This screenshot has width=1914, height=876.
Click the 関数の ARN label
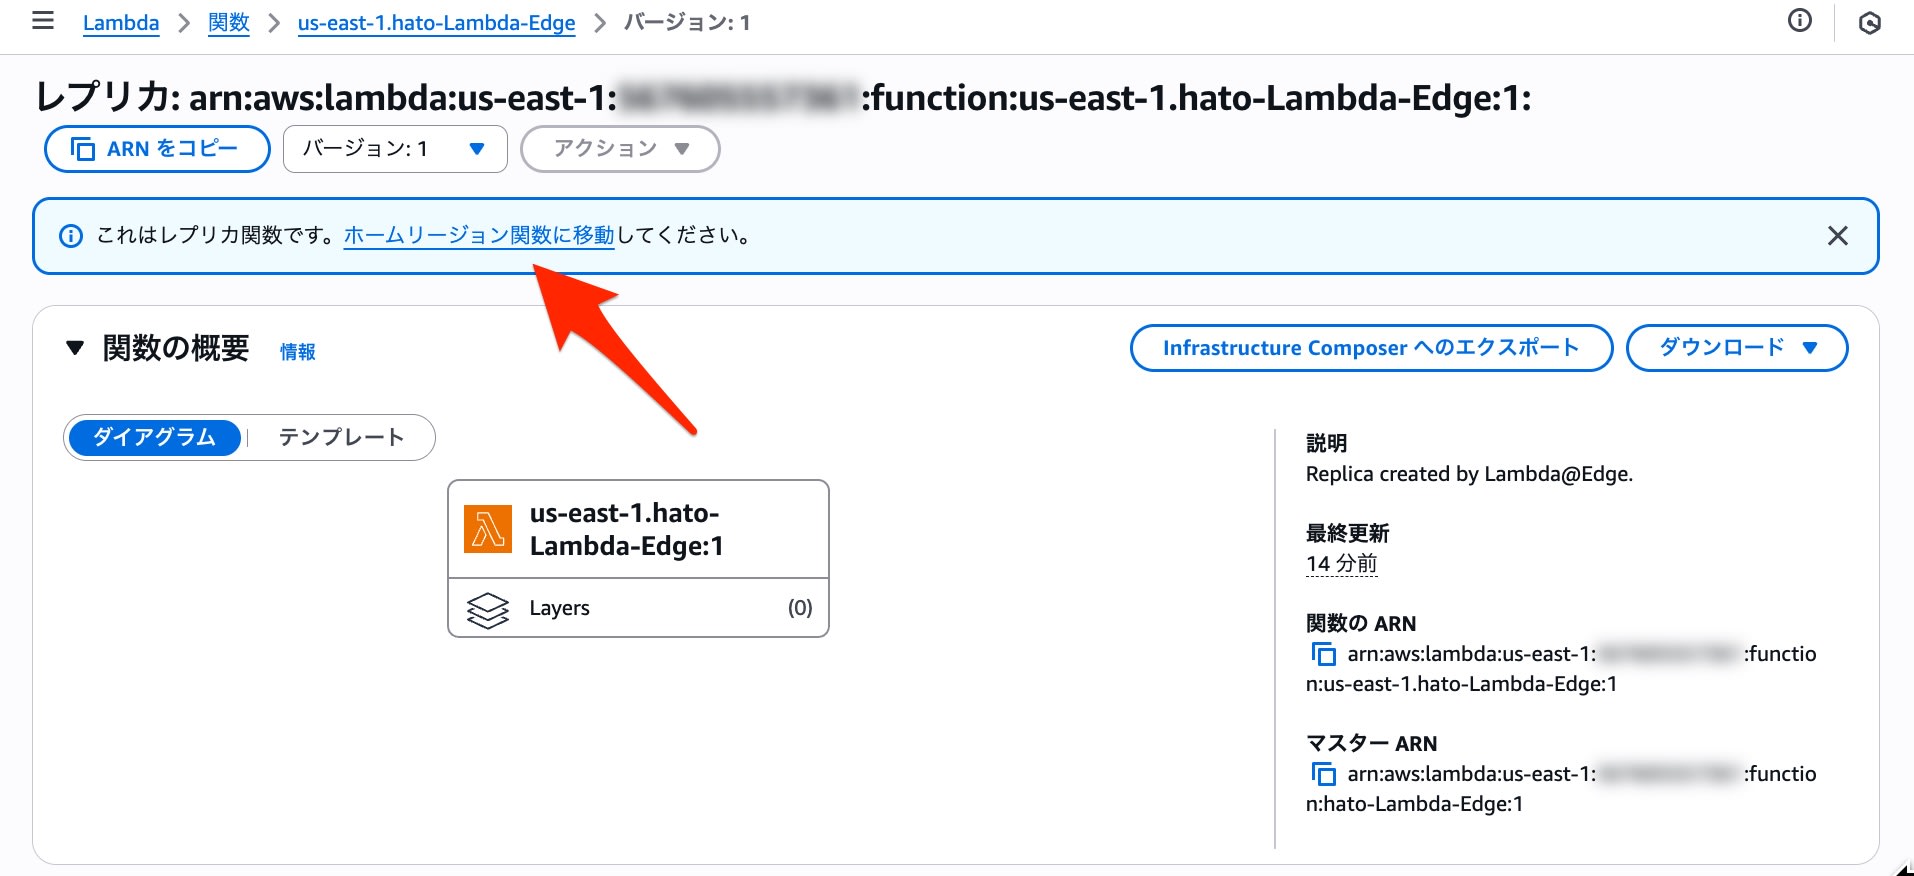1361,623
